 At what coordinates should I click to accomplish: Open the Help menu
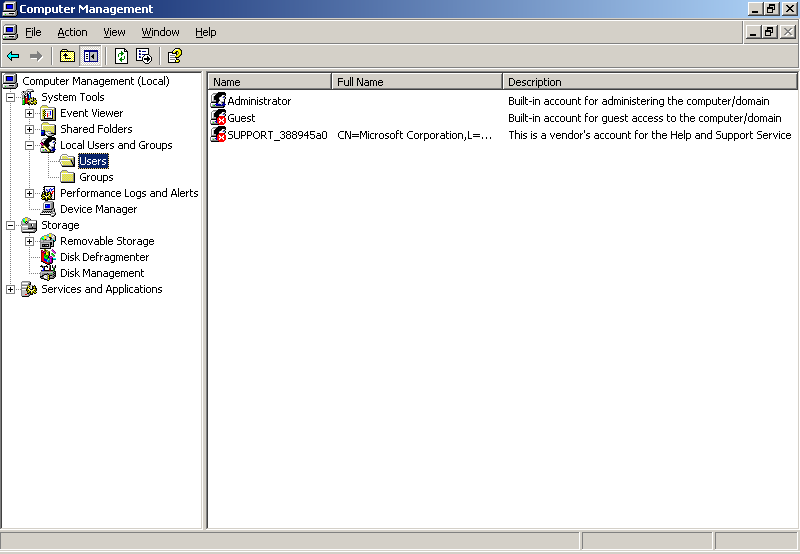pyautogui.click(x=206, y=32)
